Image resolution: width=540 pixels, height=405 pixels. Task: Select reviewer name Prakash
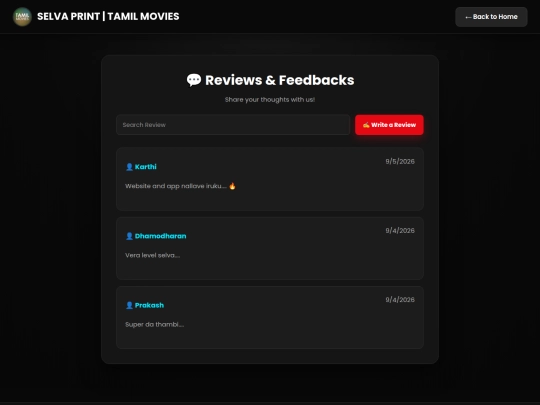pyautogui.click(x=149, y=305)
